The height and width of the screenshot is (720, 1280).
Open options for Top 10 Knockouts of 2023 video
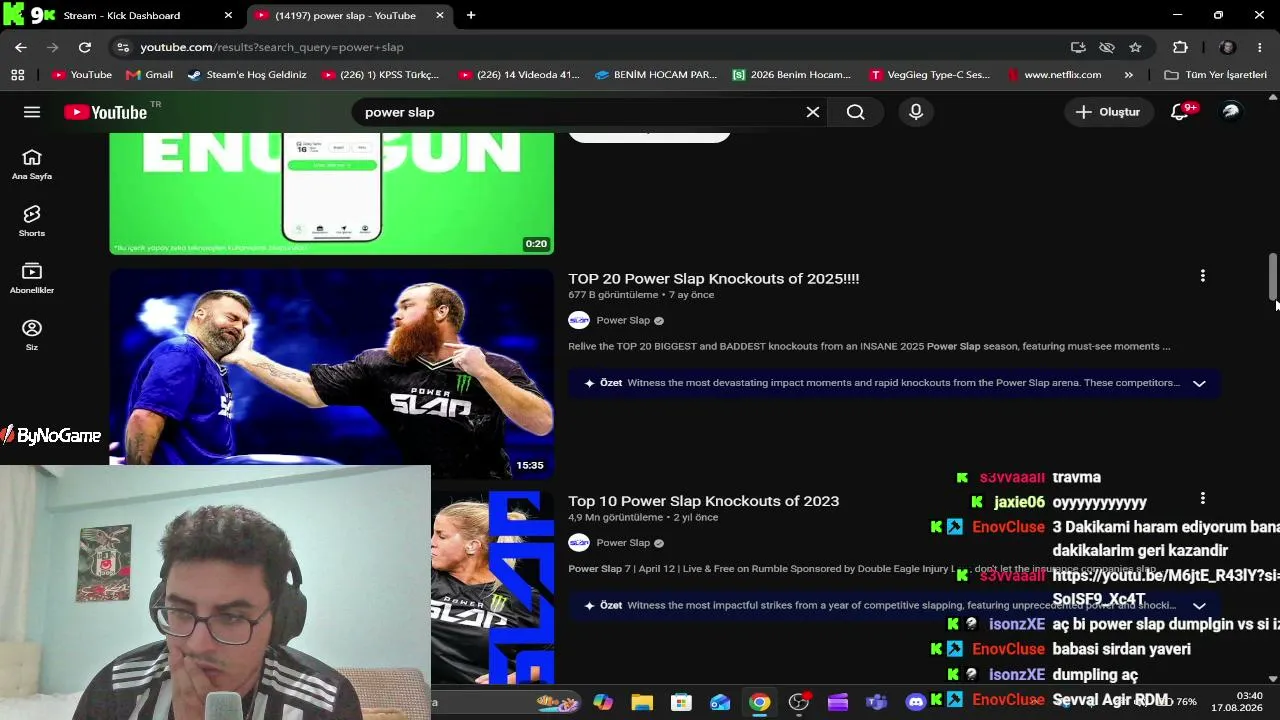[x=1203, y=498]
